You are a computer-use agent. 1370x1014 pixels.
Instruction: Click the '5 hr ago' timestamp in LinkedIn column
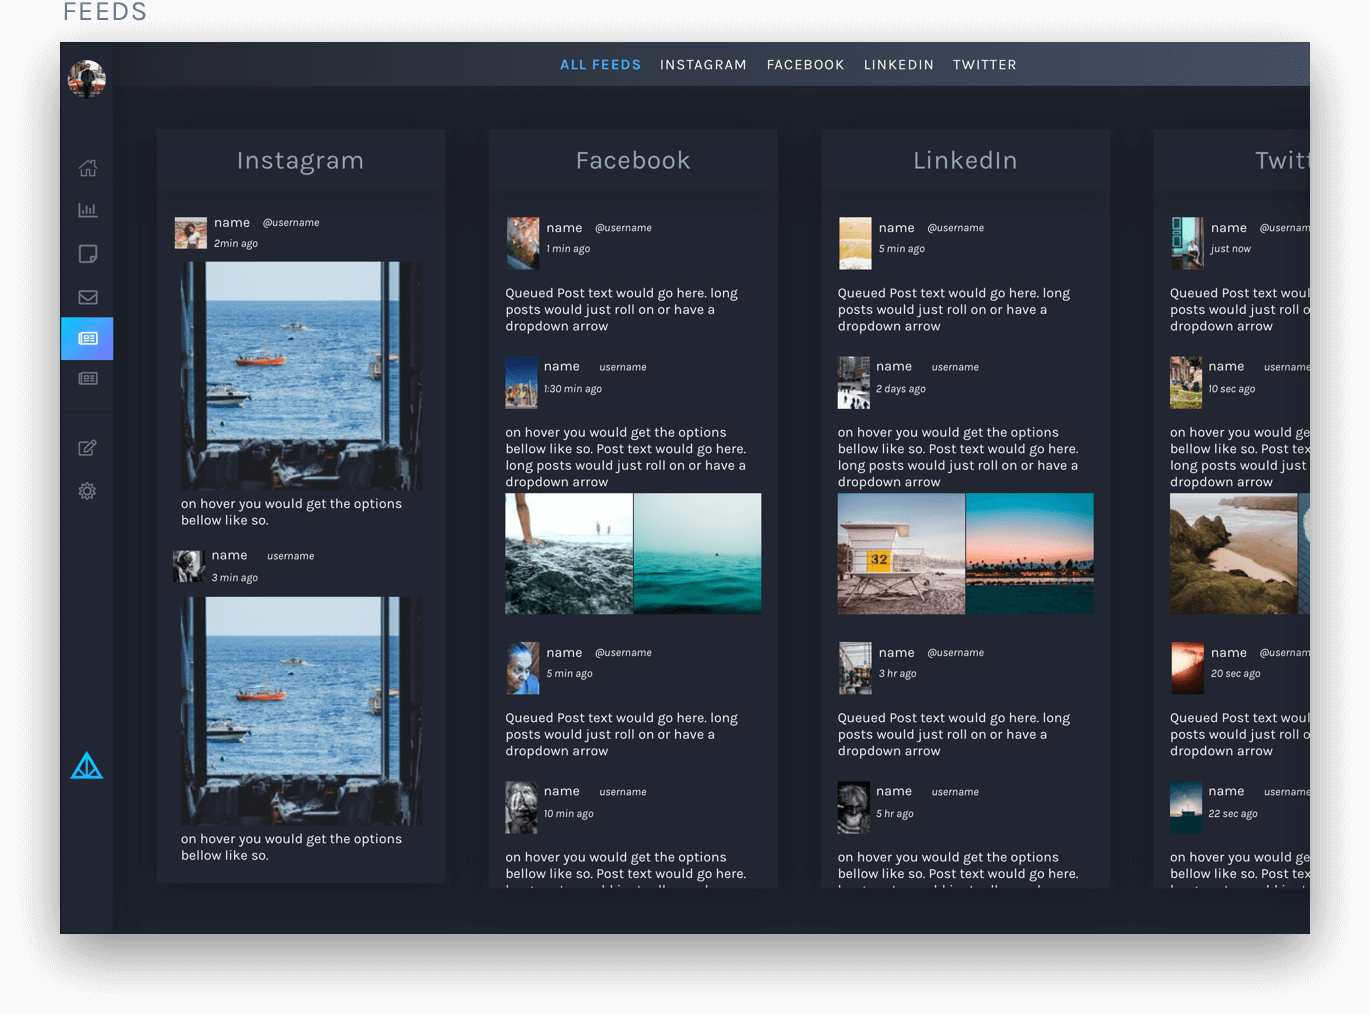895,814
